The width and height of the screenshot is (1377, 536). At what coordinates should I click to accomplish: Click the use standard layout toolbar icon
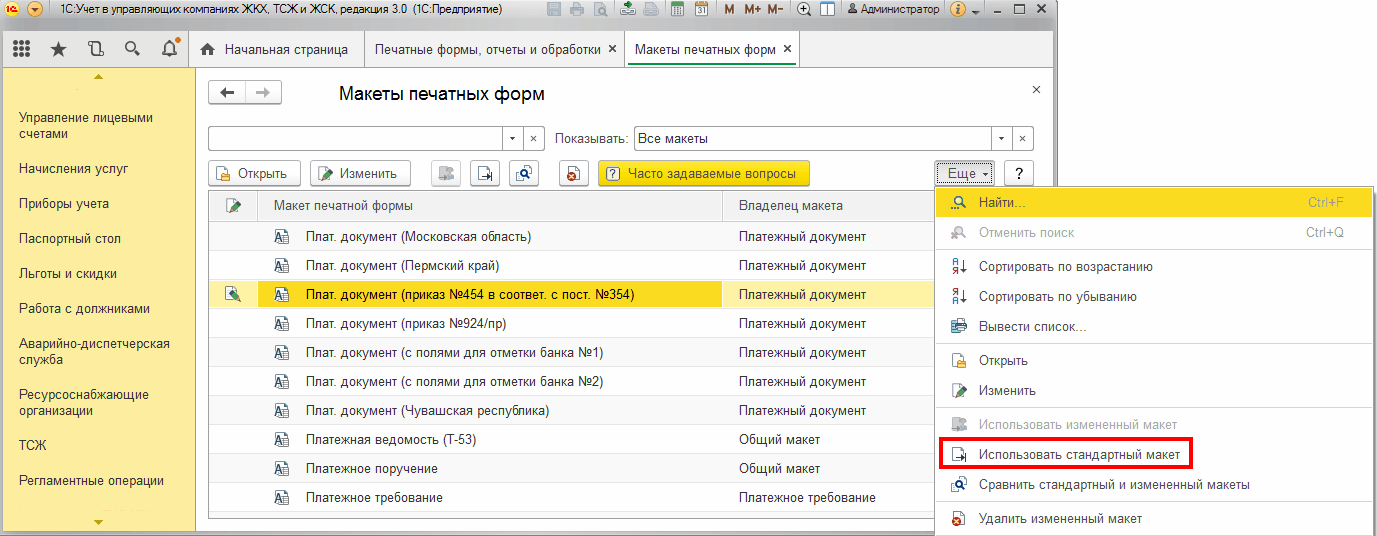[484, 173]
